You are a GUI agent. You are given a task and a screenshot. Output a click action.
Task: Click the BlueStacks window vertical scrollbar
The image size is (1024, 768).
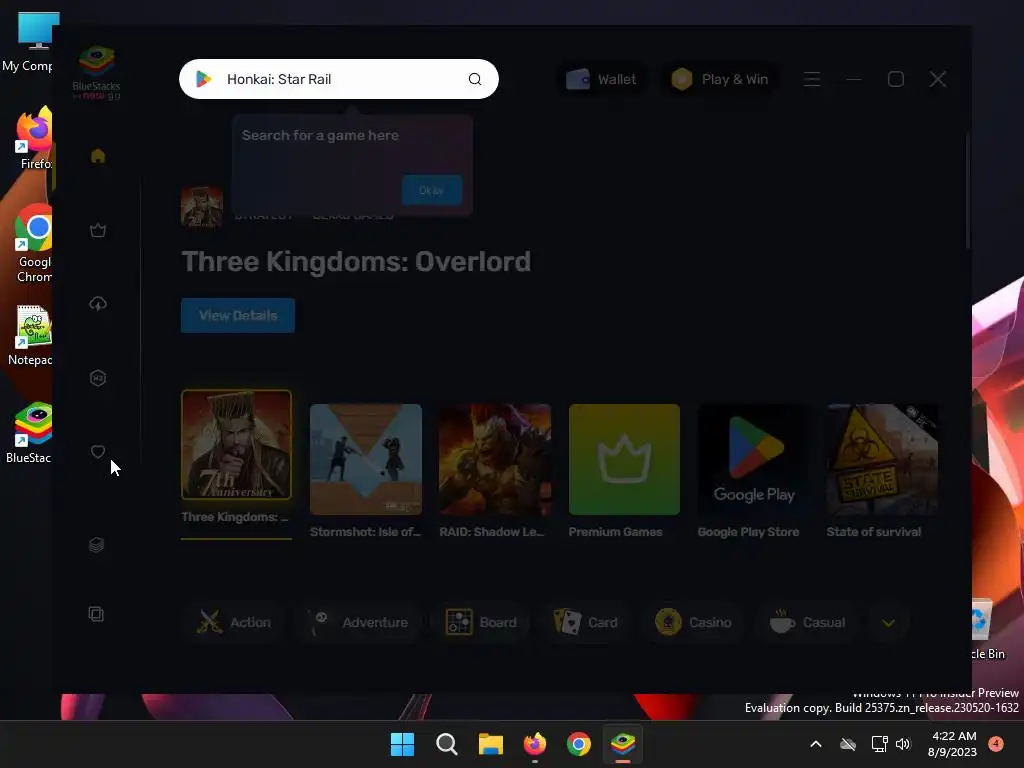click(x=967, y=191)
